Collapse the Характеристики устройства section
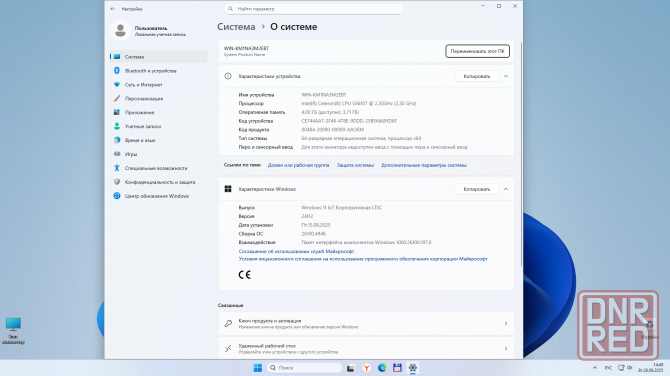670x376 pixels. (x=506, y=76)
